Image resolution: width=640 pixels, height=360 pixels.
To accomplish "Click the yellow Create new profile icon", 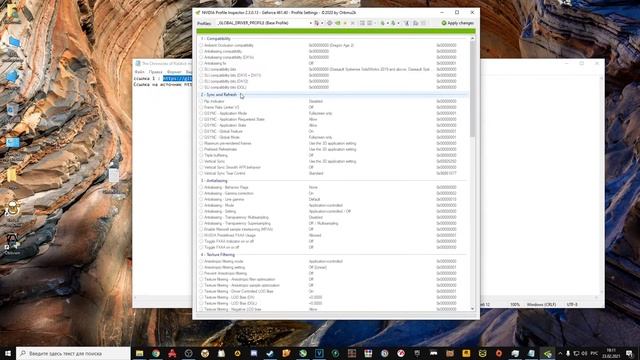I will click(345, 23).
